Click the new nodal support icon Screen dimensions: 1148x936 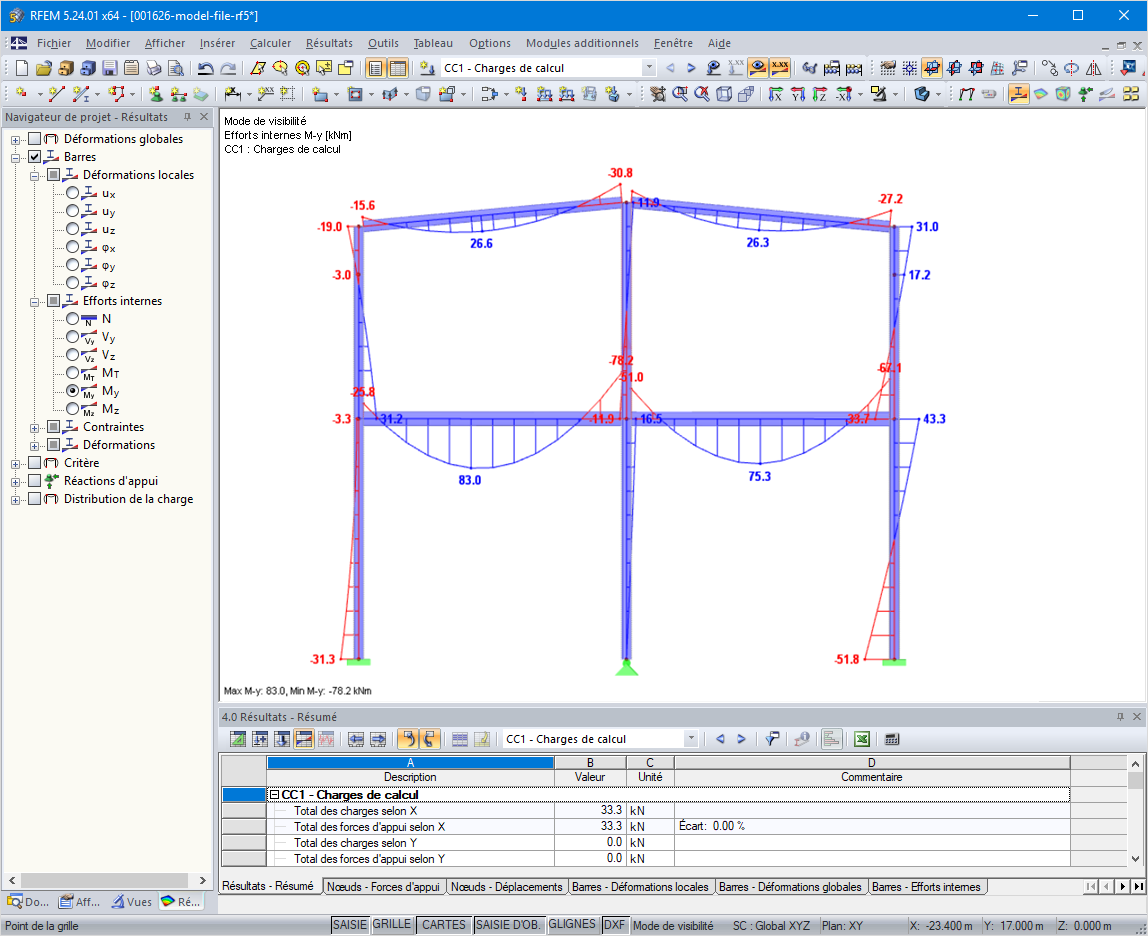click(x=155, y=94)
